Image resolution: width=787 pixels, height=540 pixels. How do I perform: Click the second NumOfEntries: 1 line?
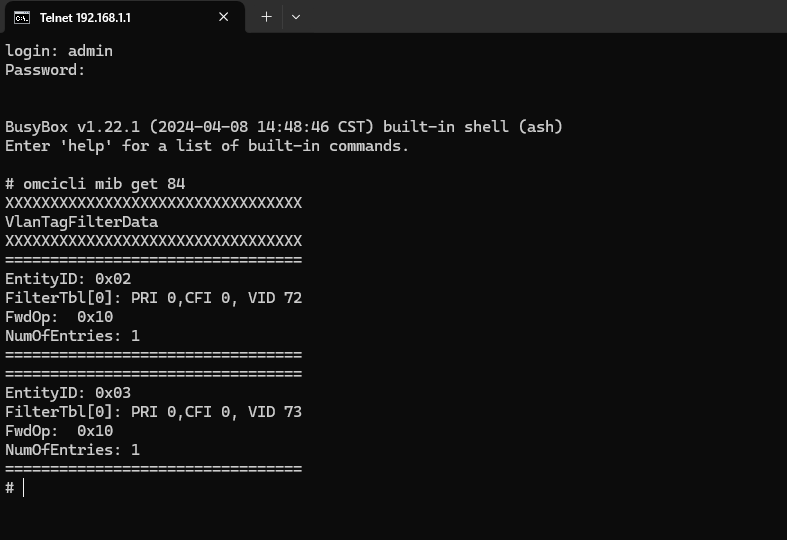point(72,450)
